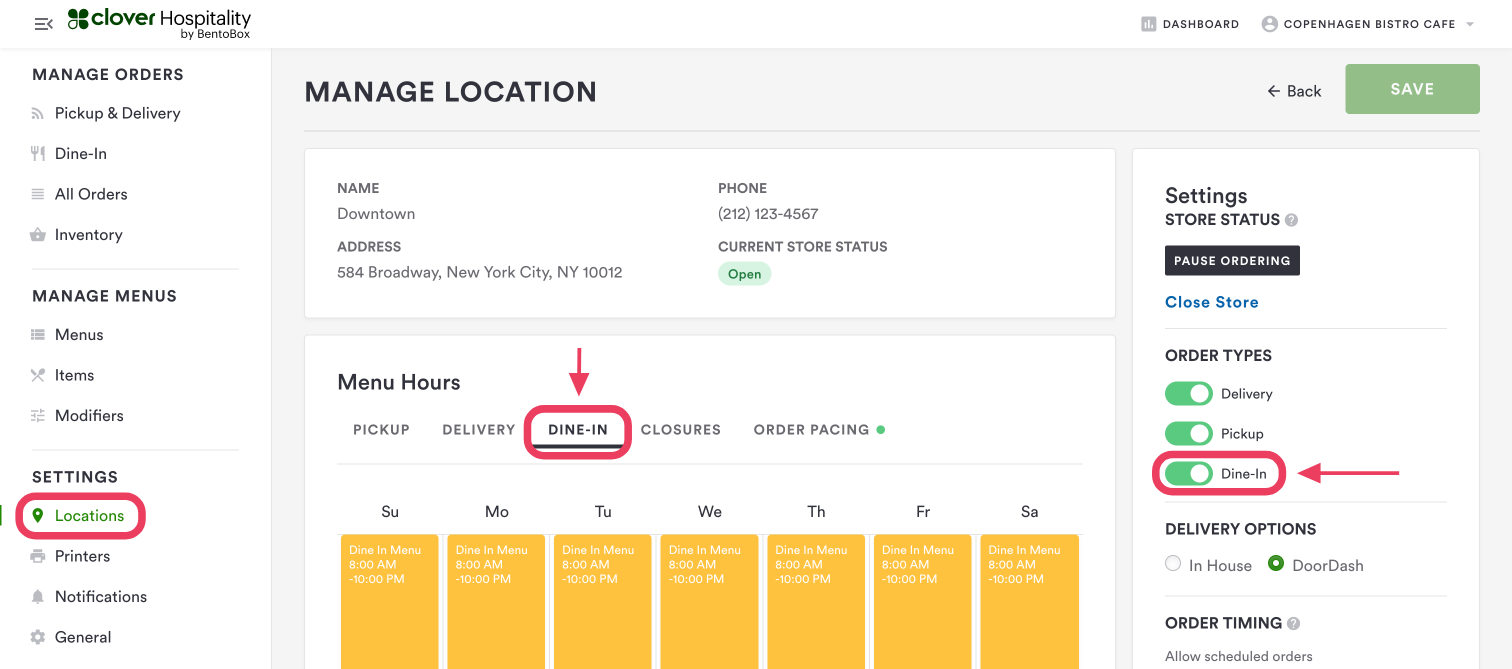The height and width of the screenshot is (669, 1512).
Task: Collapse the sidebar with the hamburger icon
Action: tap(43, 24)
